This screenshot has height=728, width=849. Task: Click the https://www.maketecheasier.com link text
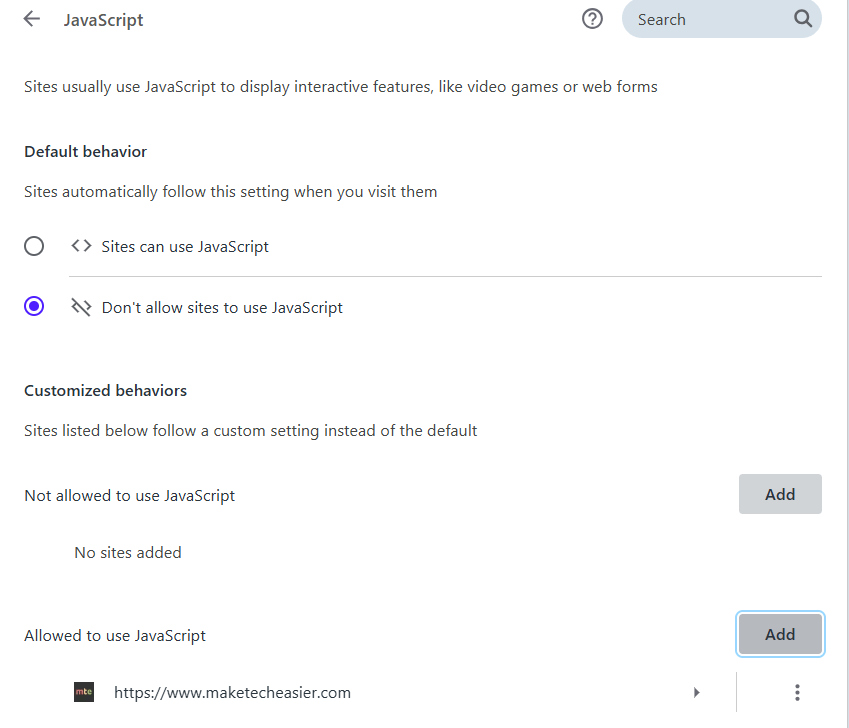tap(232, 691)
